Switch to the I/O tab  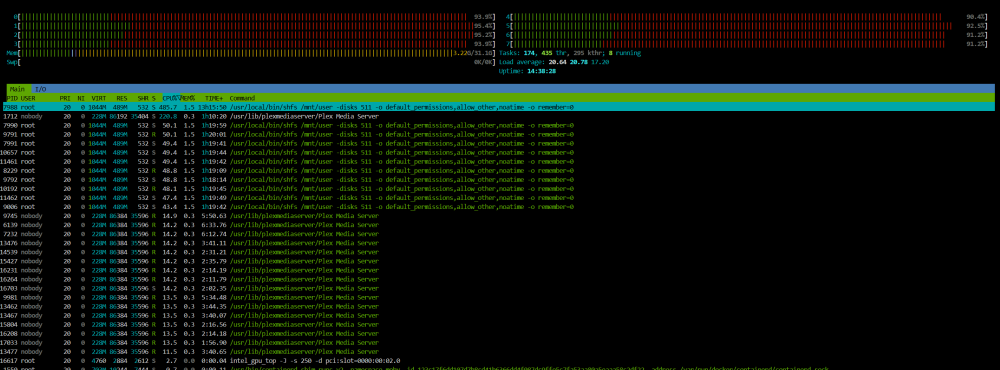coord(40,89)
